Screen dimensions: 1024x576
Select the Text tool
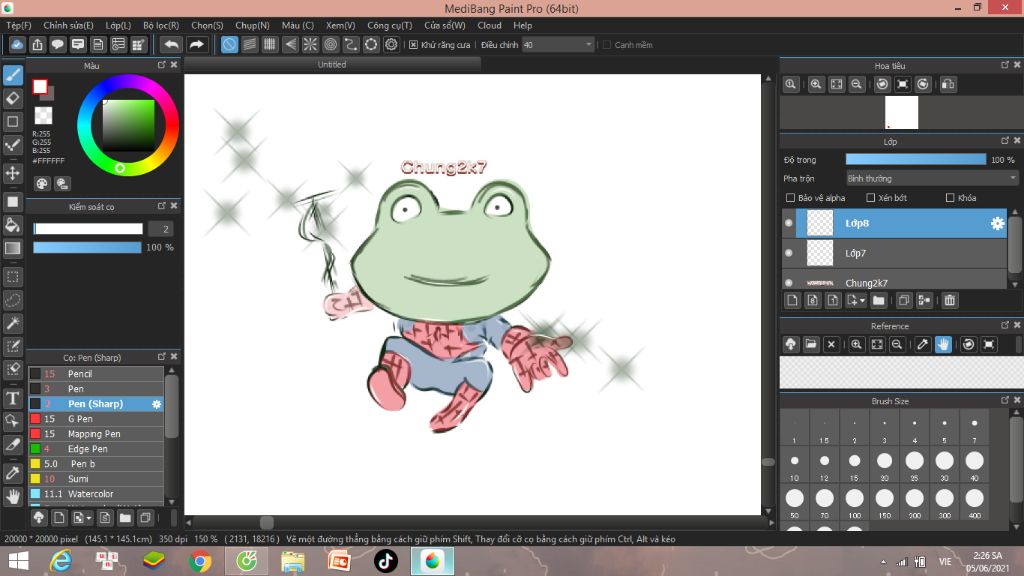[12, 398]
